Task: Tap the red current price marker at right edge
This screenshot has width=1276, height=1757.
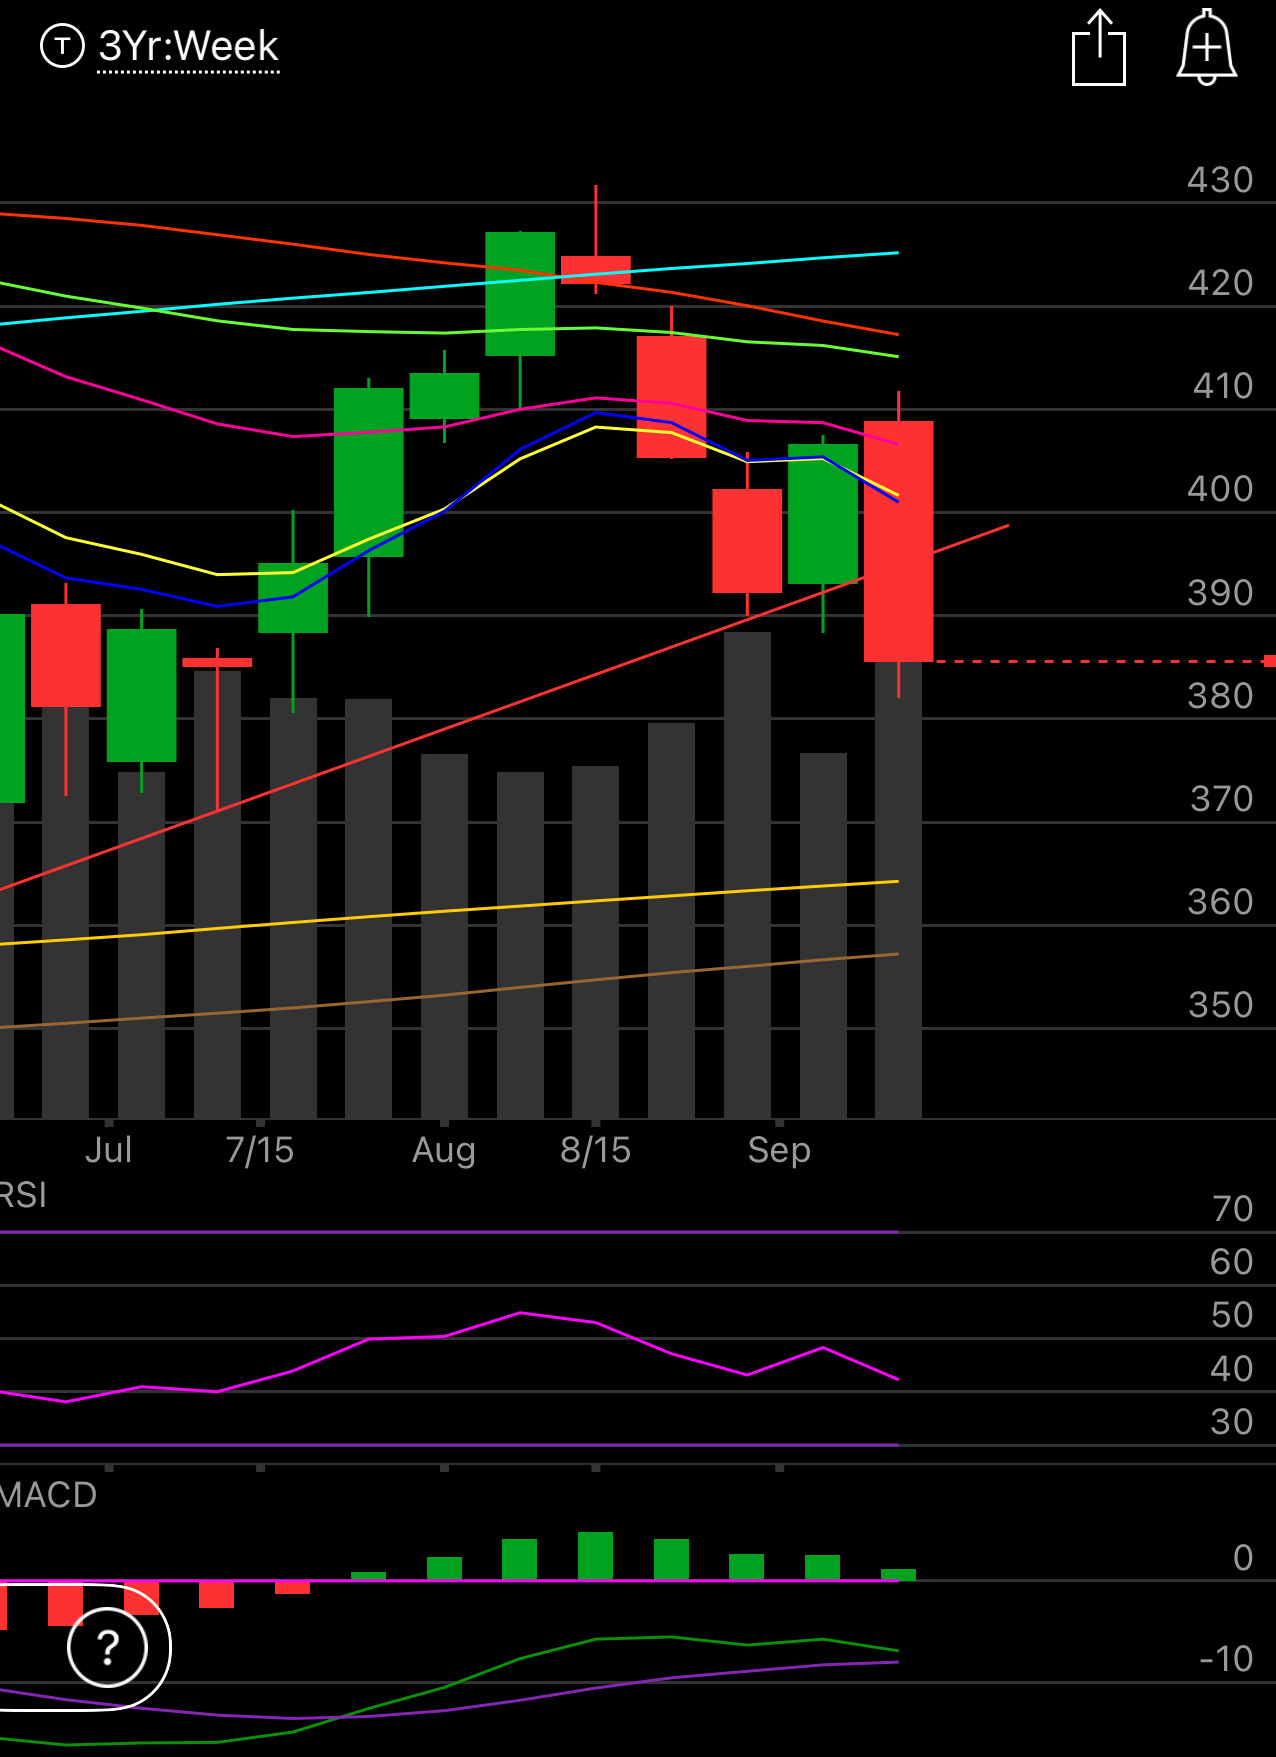Action: (1269, 661)
